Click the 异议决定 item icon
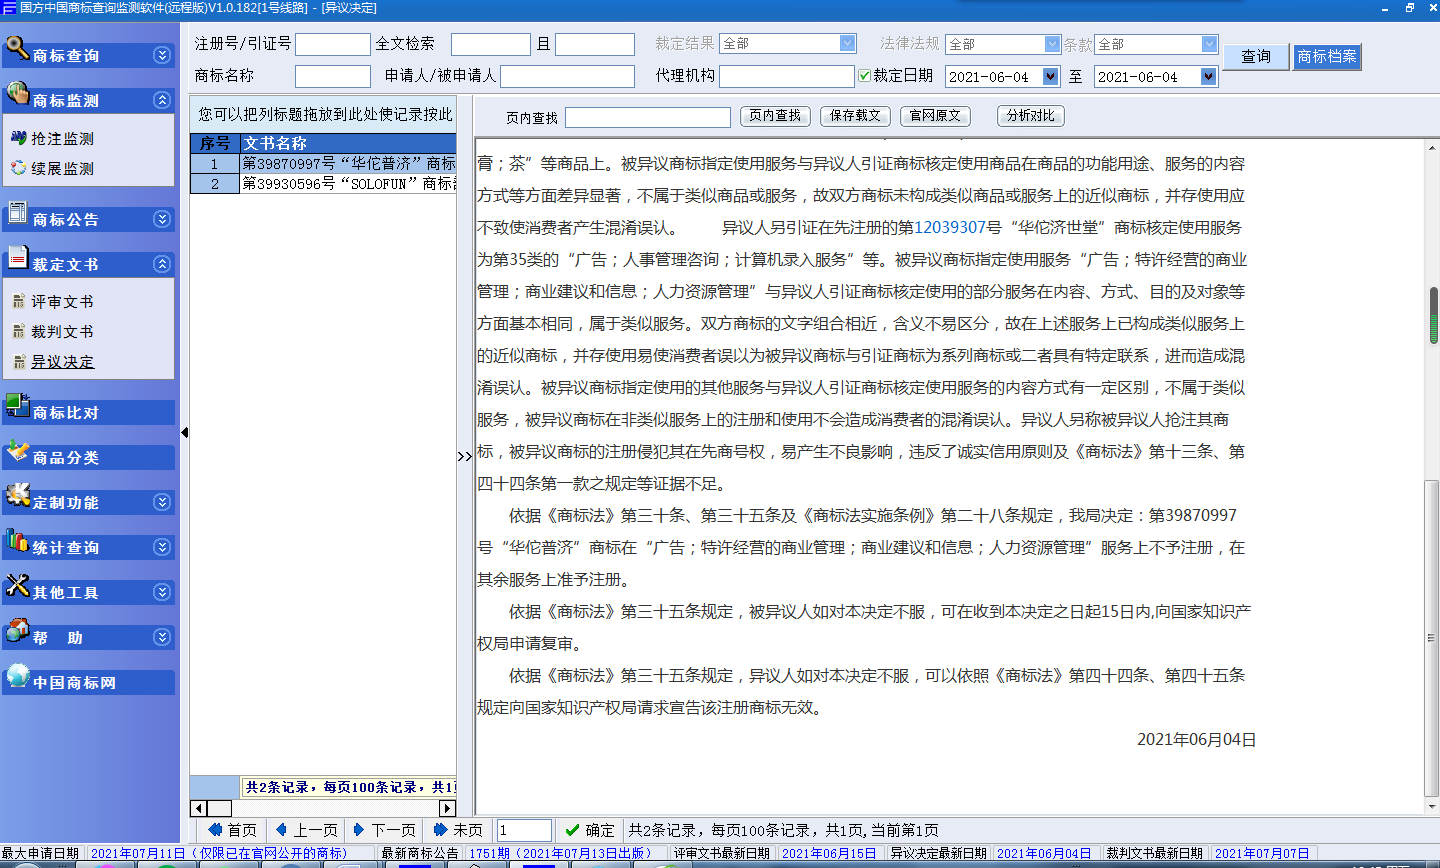 coord(18,361)
